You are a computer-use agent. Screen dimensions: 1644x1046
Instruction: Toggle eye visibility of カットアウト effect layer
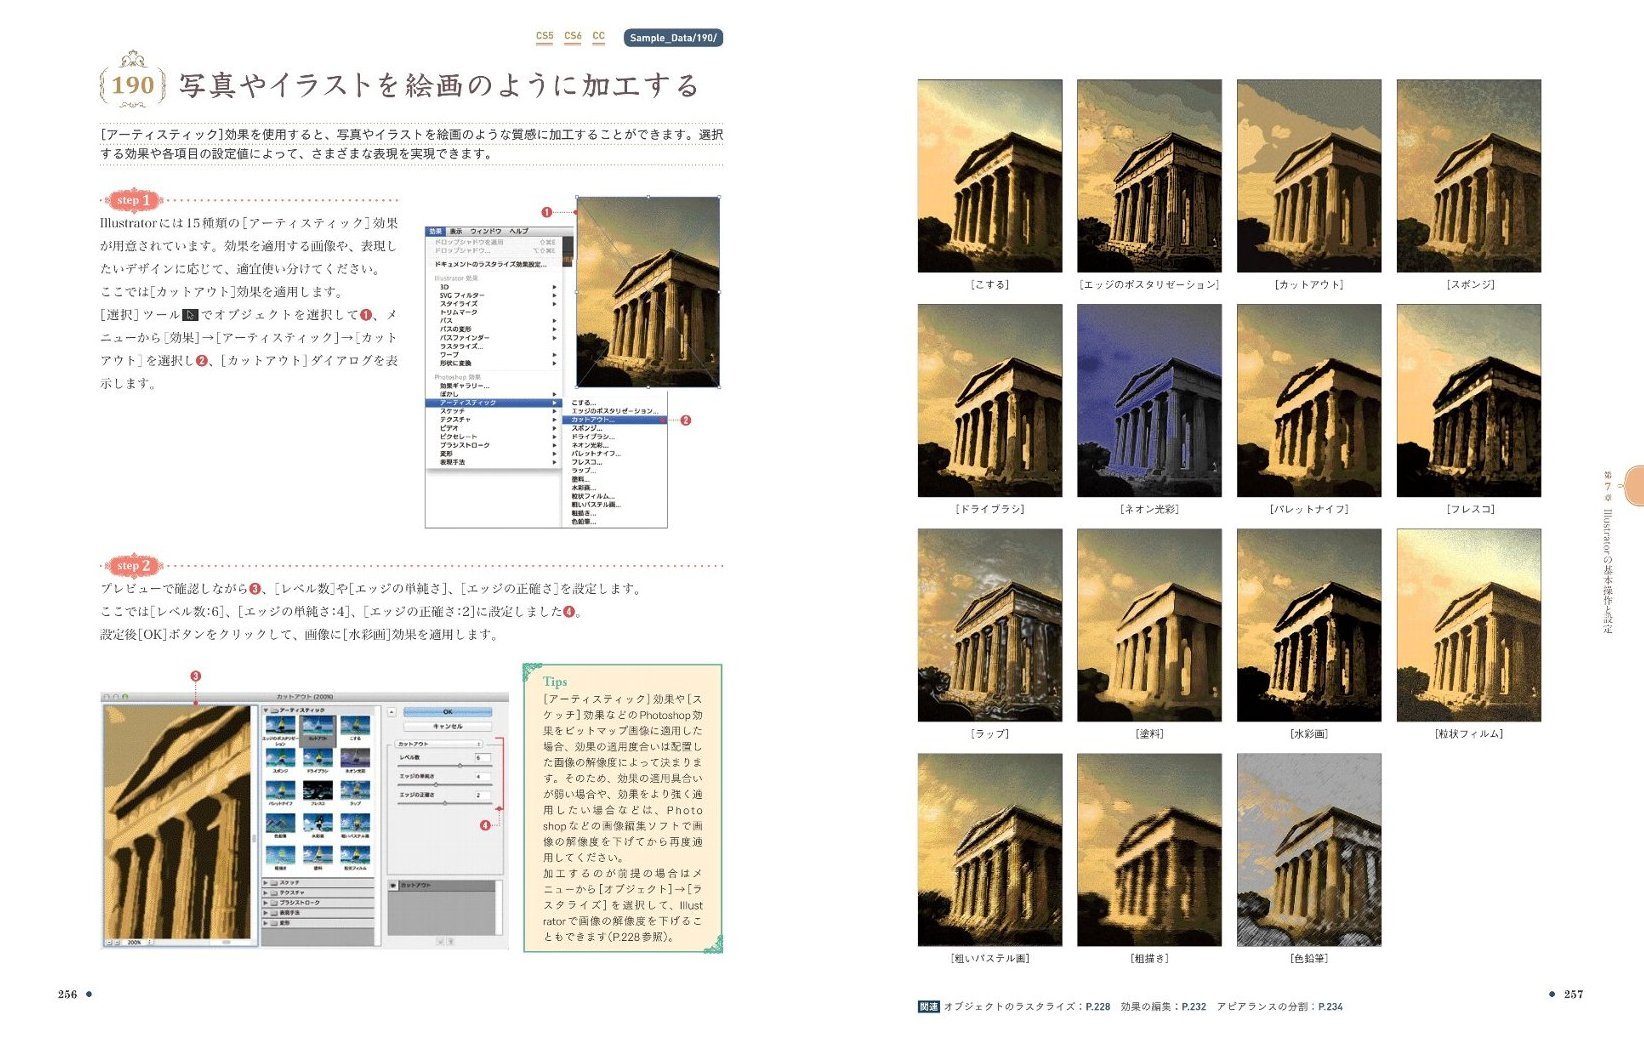pos(393,885)
